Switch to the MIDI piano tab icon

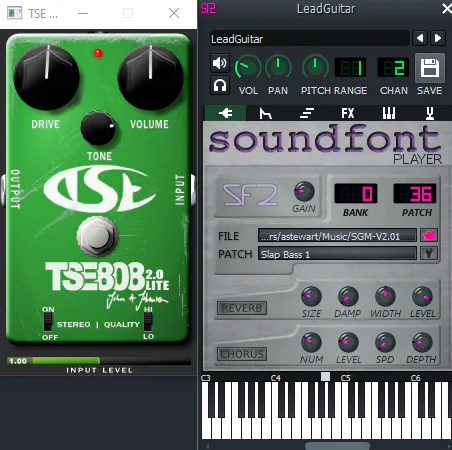tap(389, 113)
